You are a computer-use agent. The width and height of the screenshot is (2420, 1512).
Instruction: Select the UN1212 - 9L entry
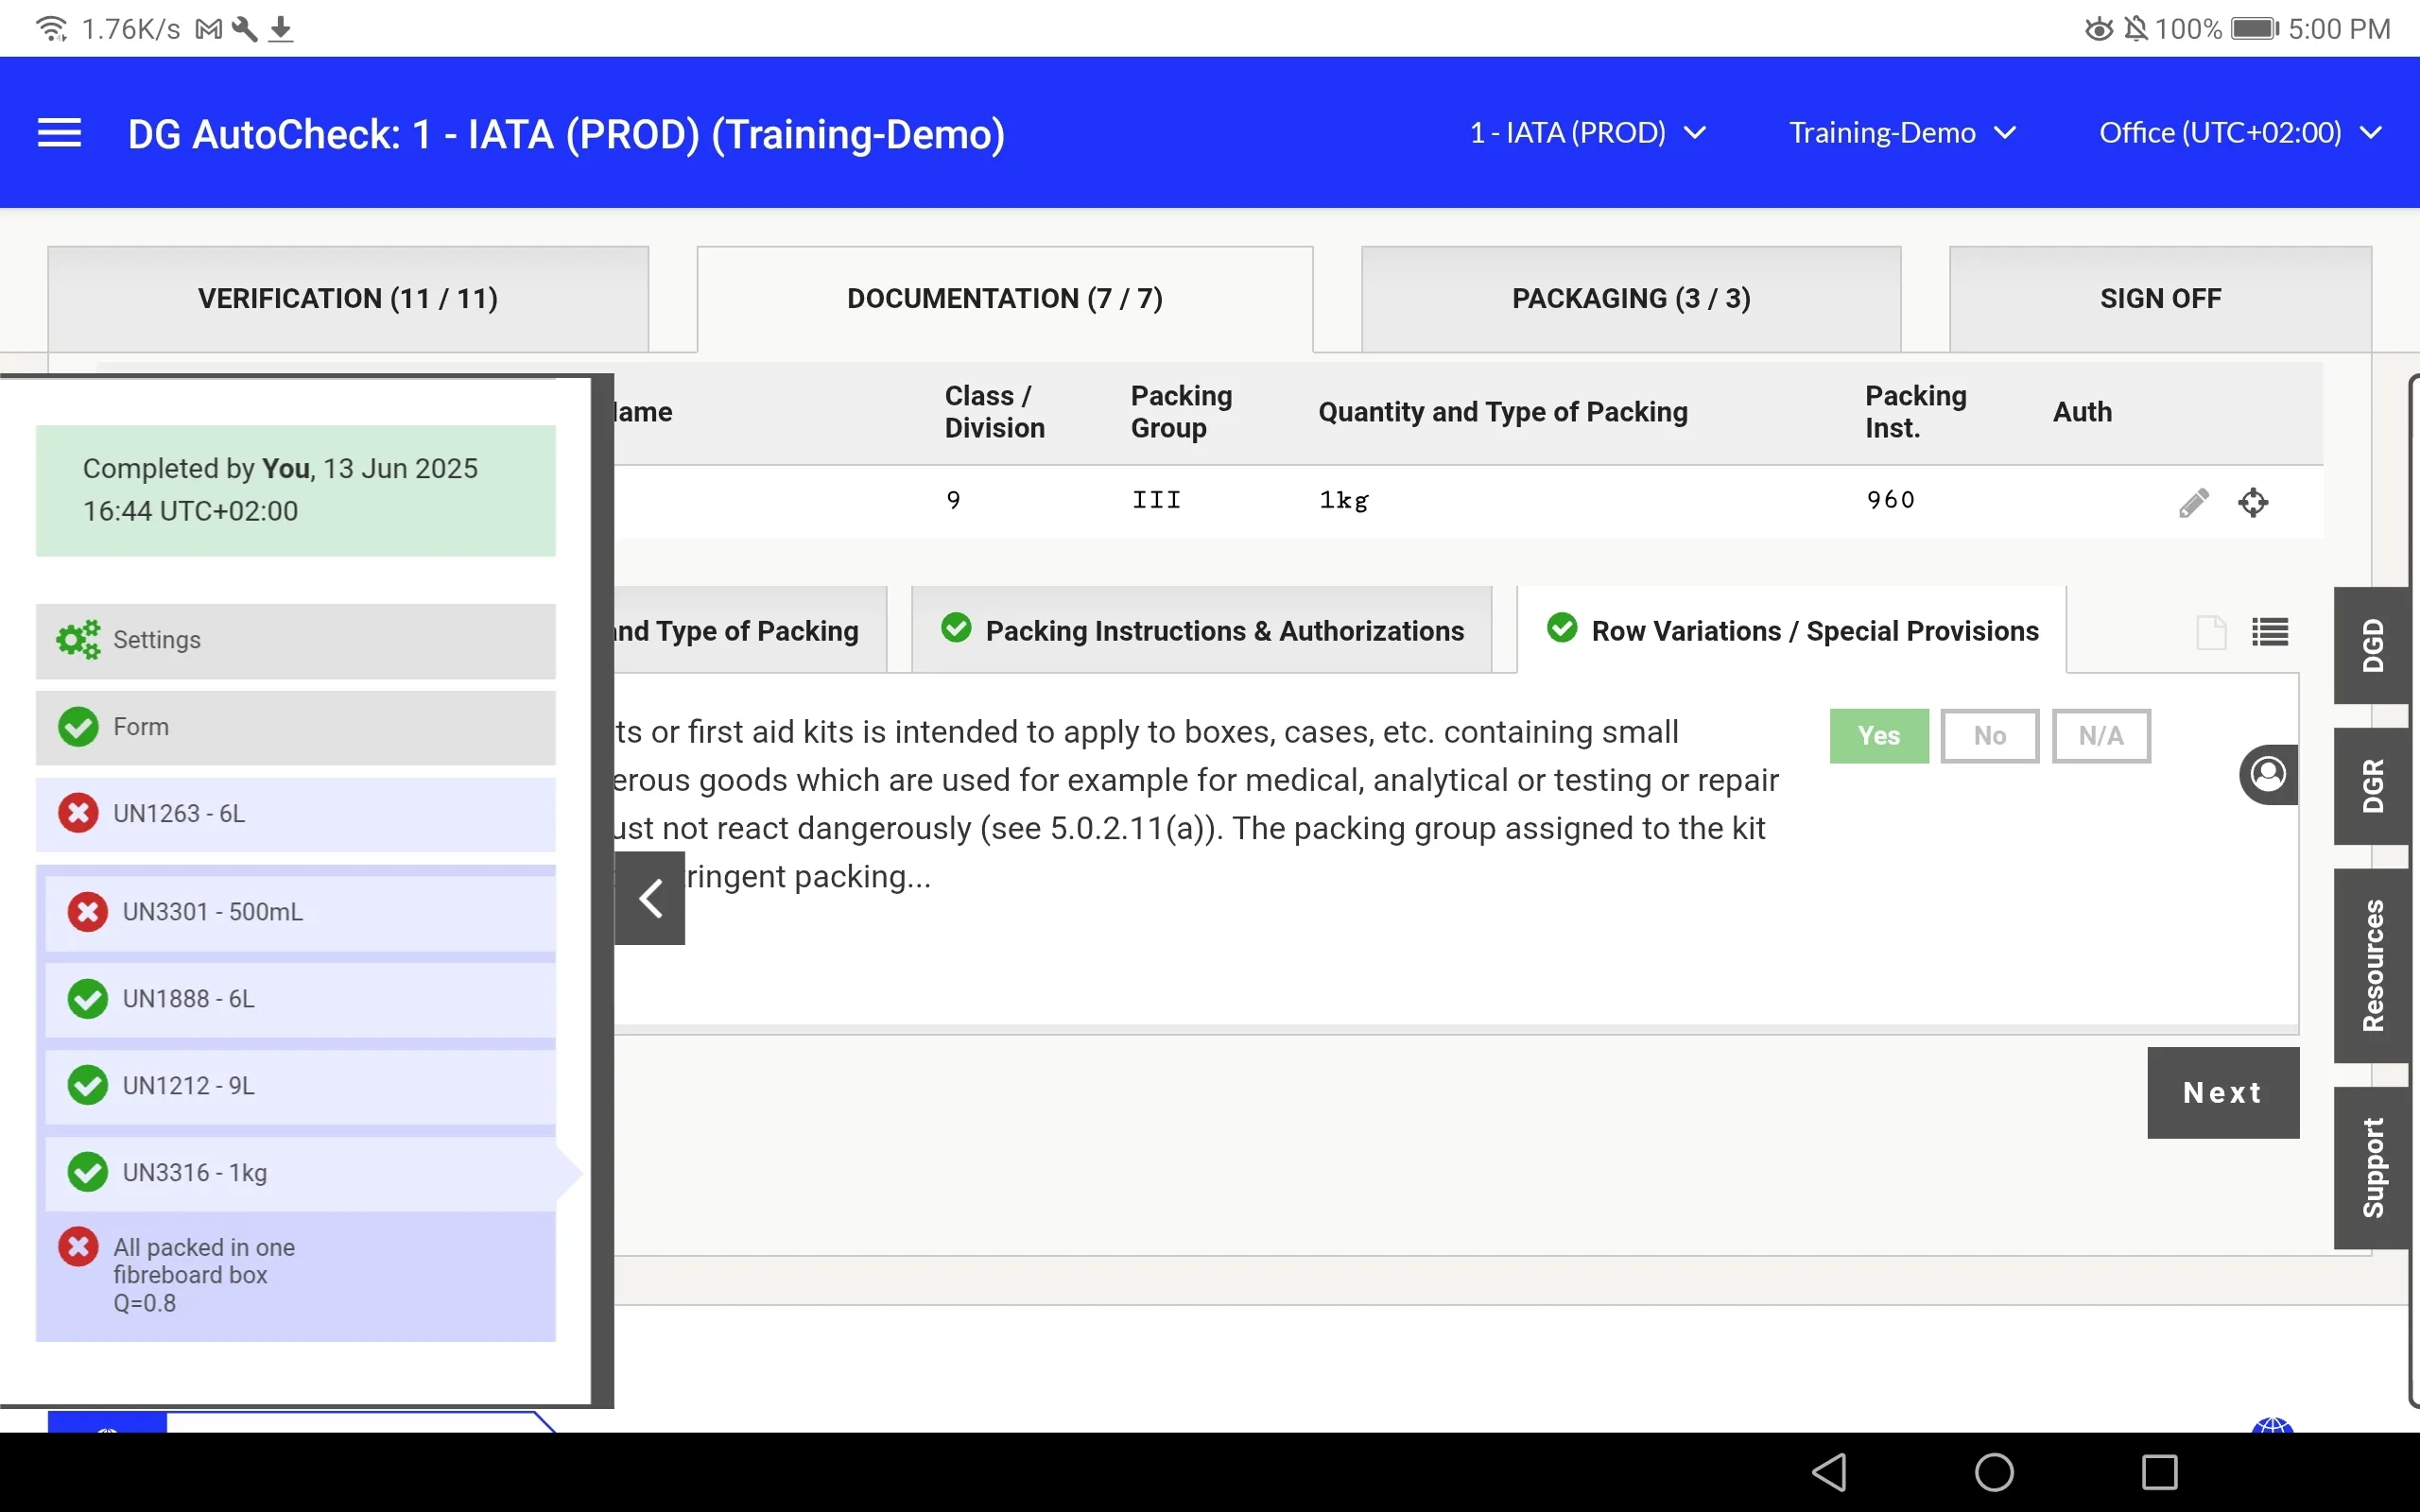pos(300,1087)
